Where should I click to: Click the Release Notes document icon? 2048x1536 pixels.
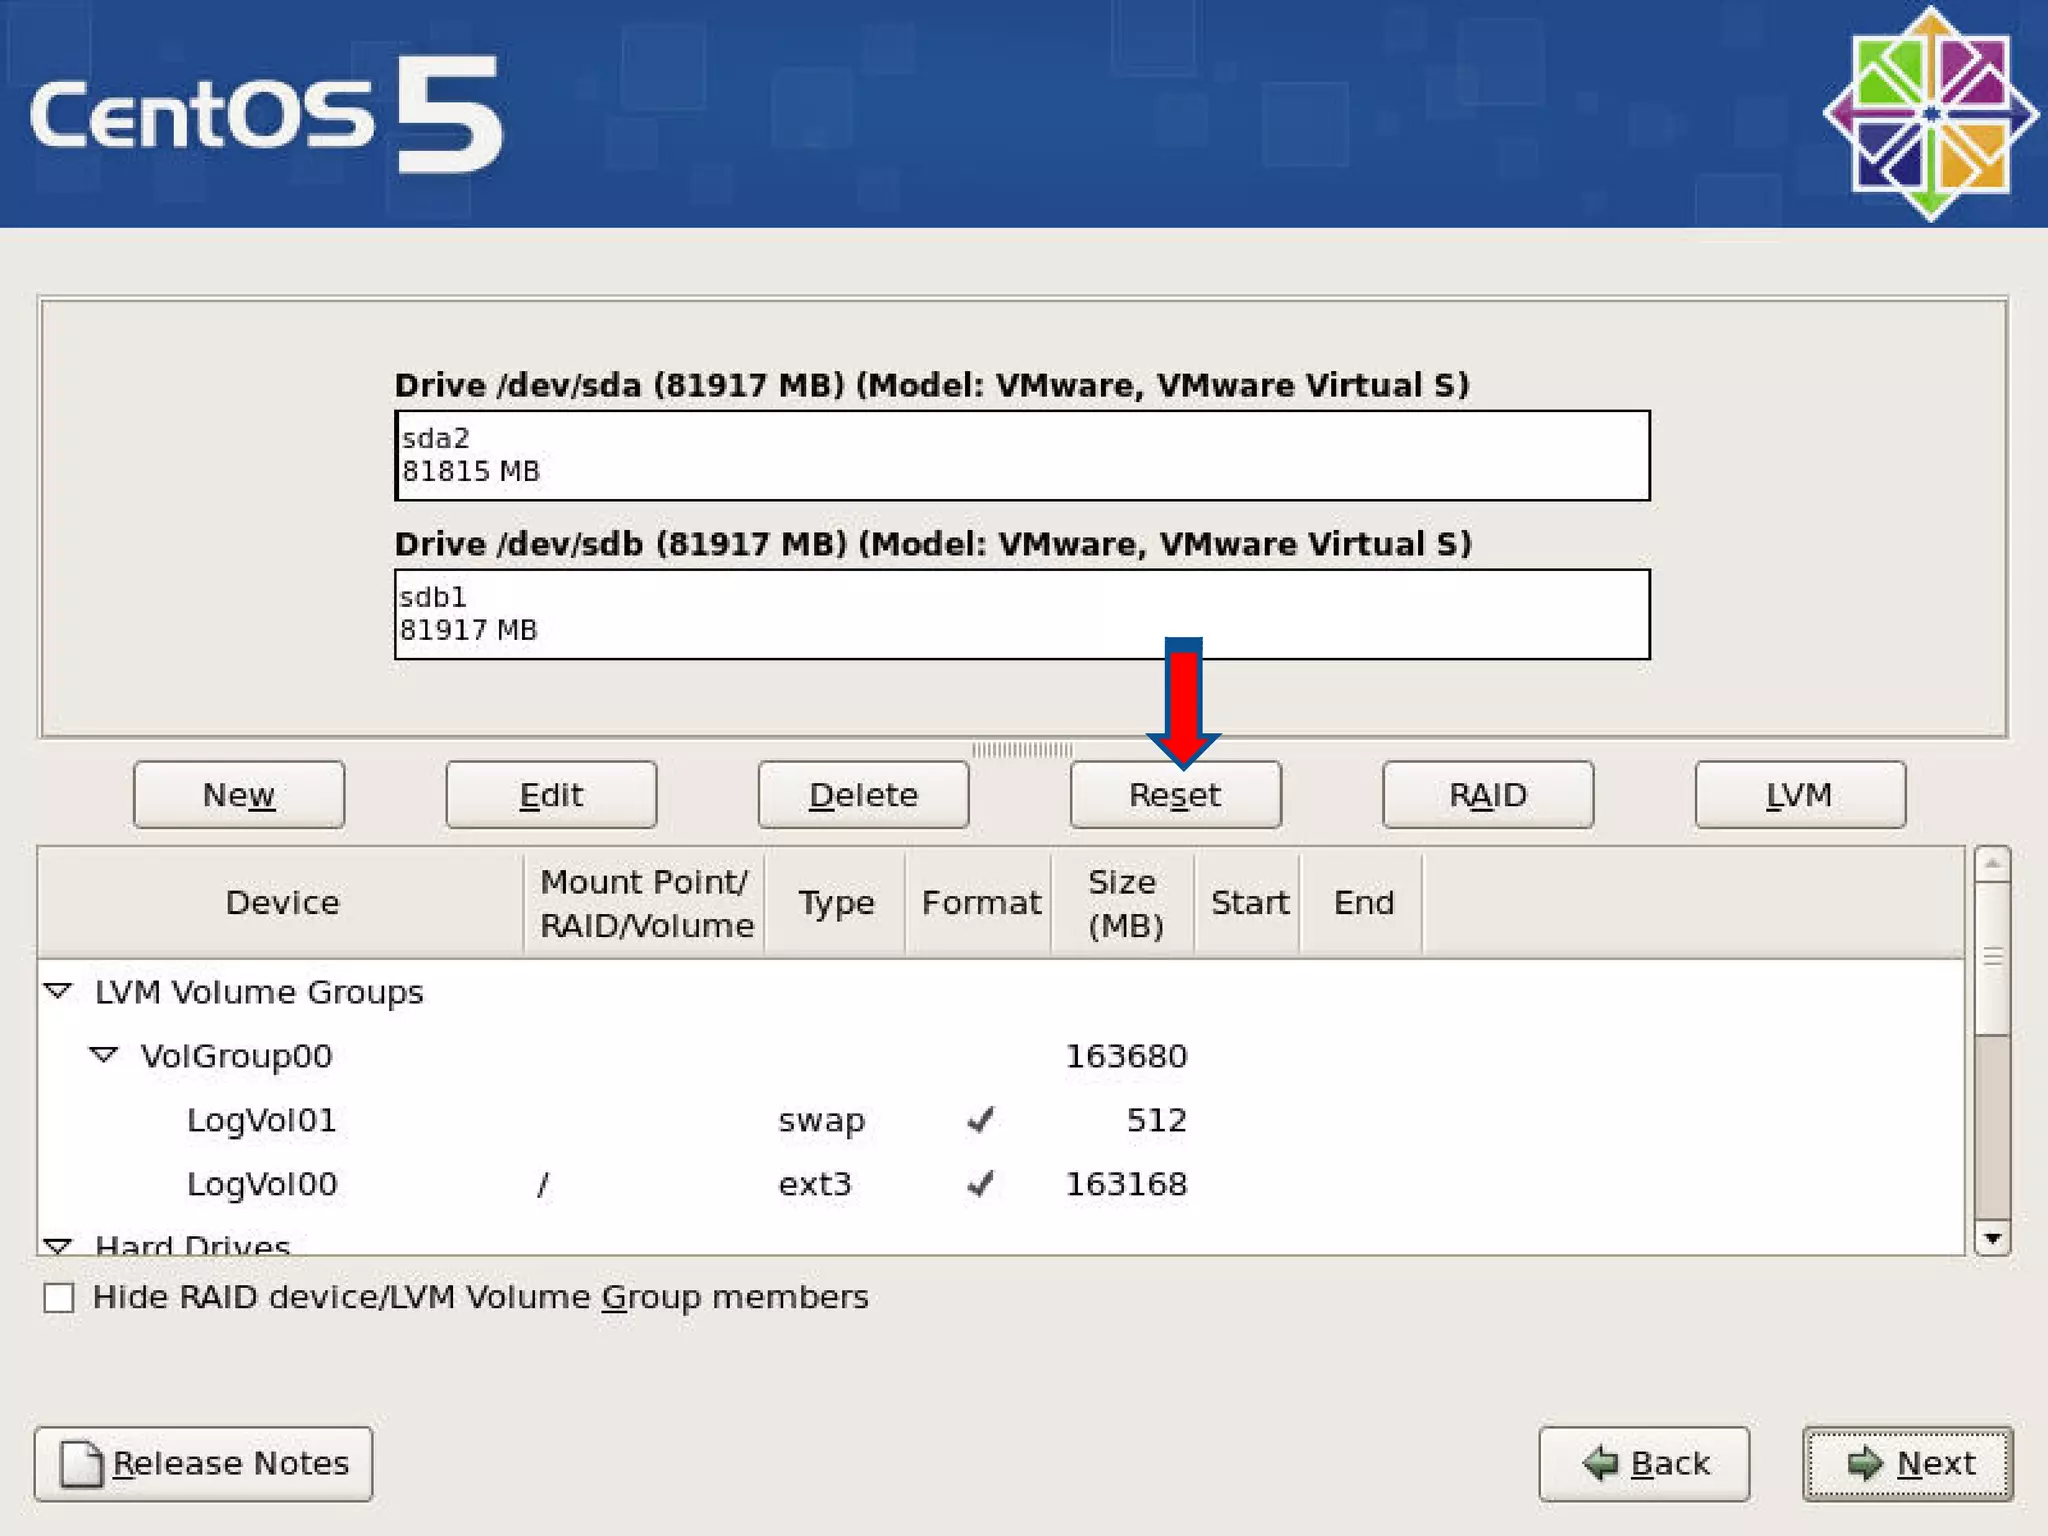[x=80, y=1464]
